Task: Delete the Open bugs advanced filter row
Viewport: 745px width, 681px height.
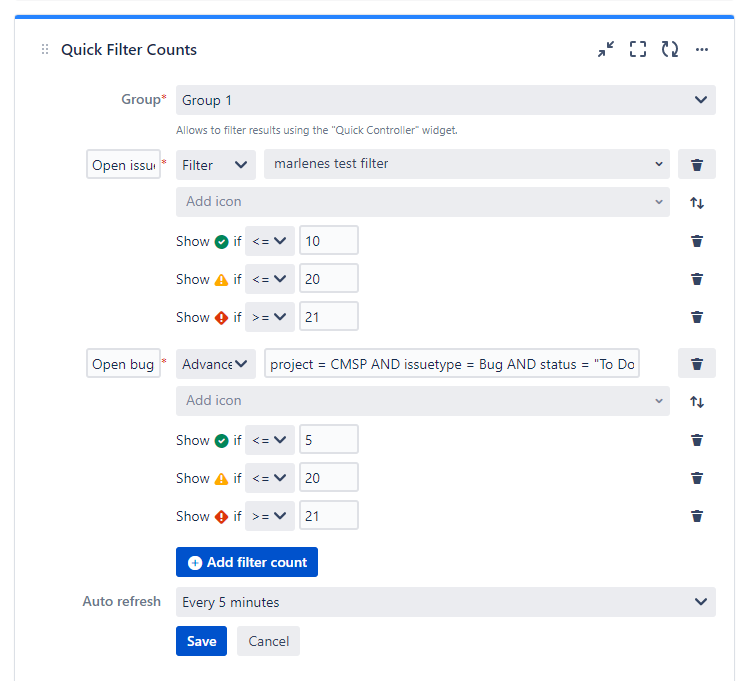Action: click(x=697, y=364)
